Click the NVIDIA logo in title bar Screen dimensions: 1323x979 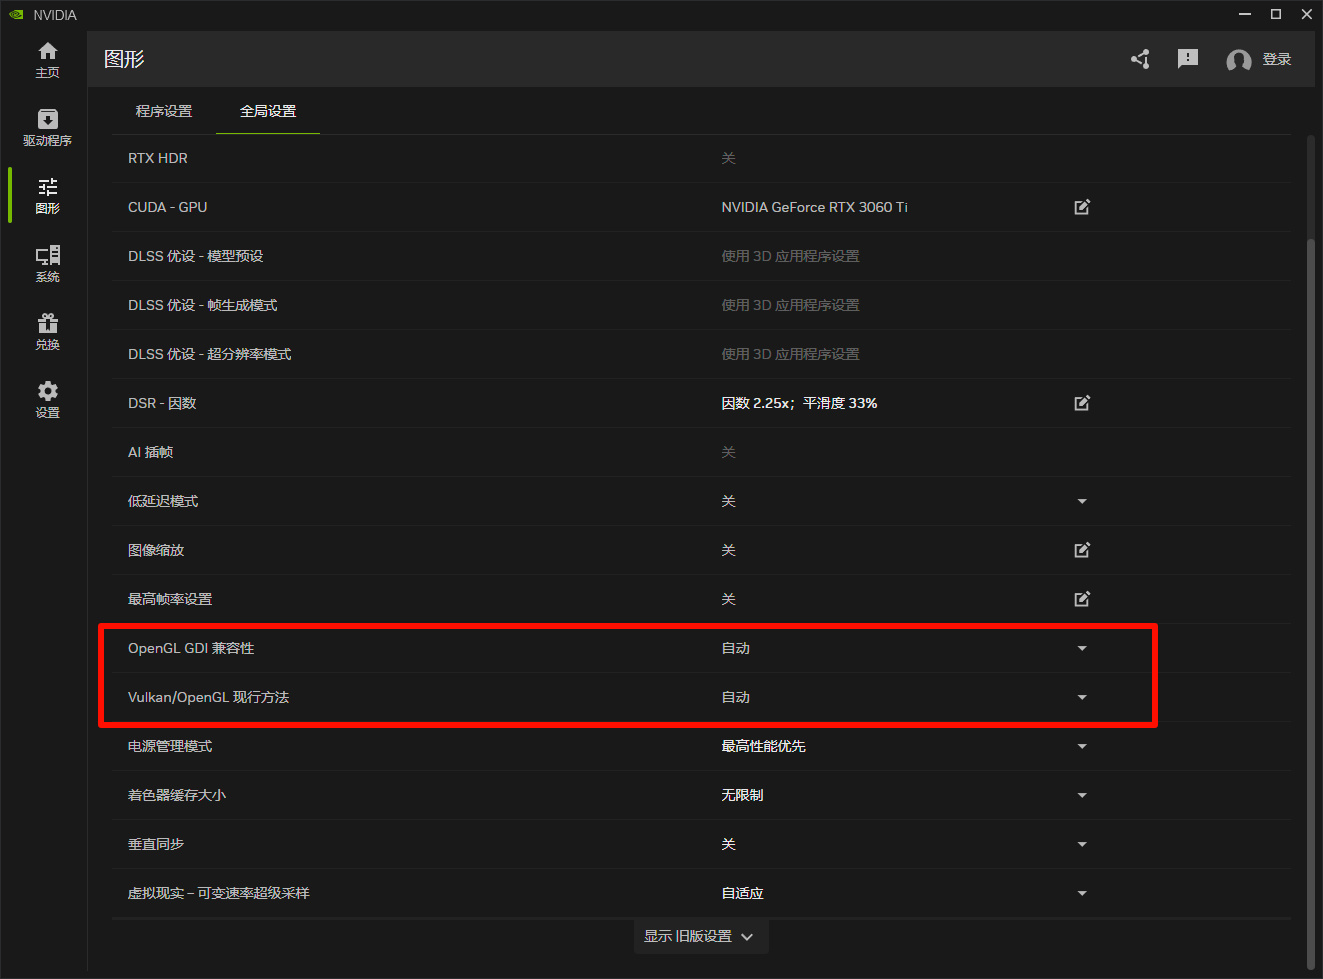click(16, 15)
